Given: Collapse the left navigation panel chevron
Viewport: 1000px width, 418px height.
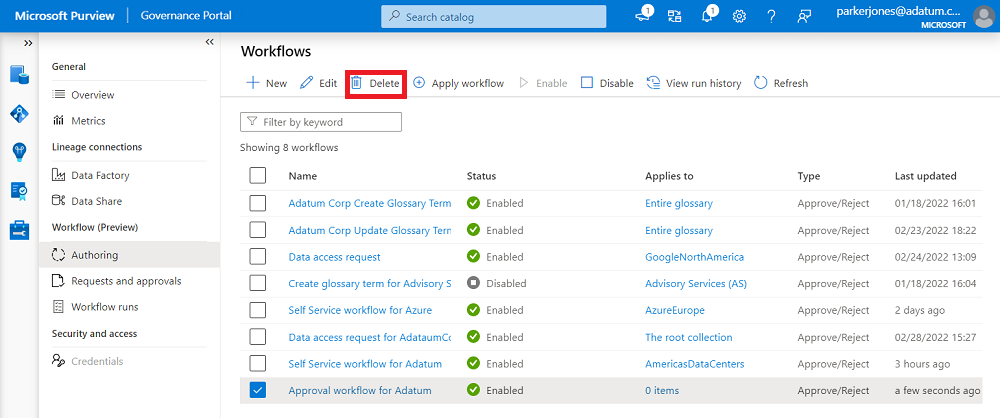Looking at the screenshot, I should pyautogui.click(x=210, y=42).
